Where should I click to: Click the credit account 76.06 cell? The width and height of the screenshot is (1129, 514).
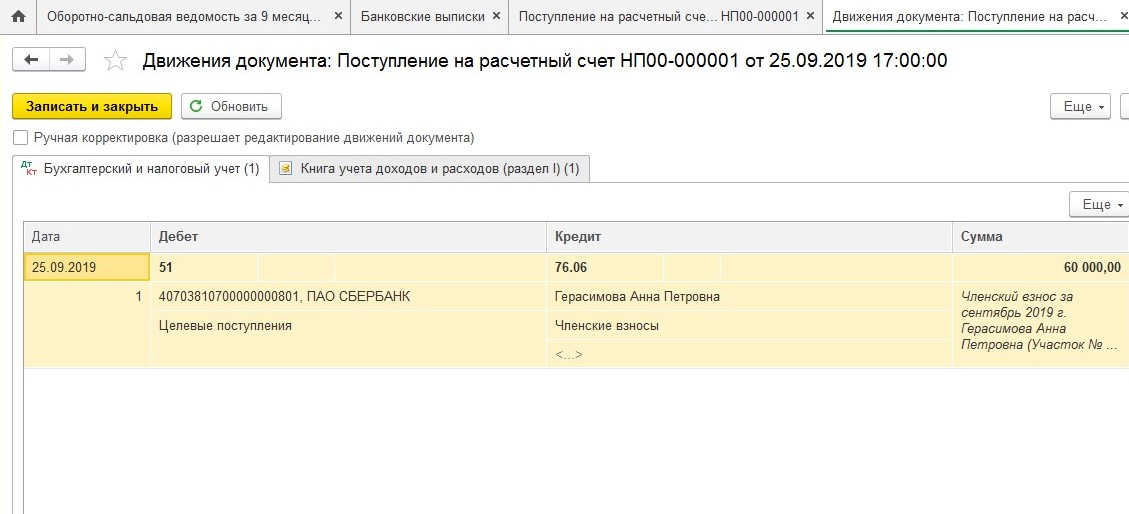click(604, 268)
